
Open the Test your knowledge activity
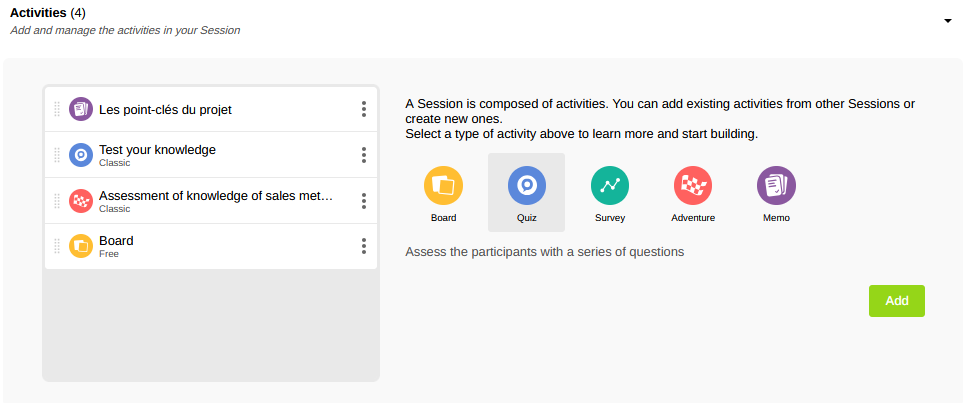[x=157, y=150]
